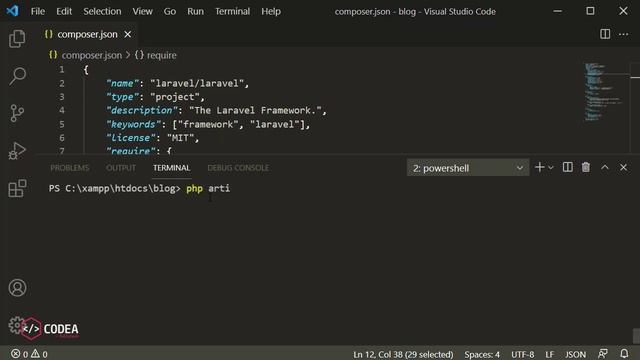Select the TERMINAL panel tab

171,168
